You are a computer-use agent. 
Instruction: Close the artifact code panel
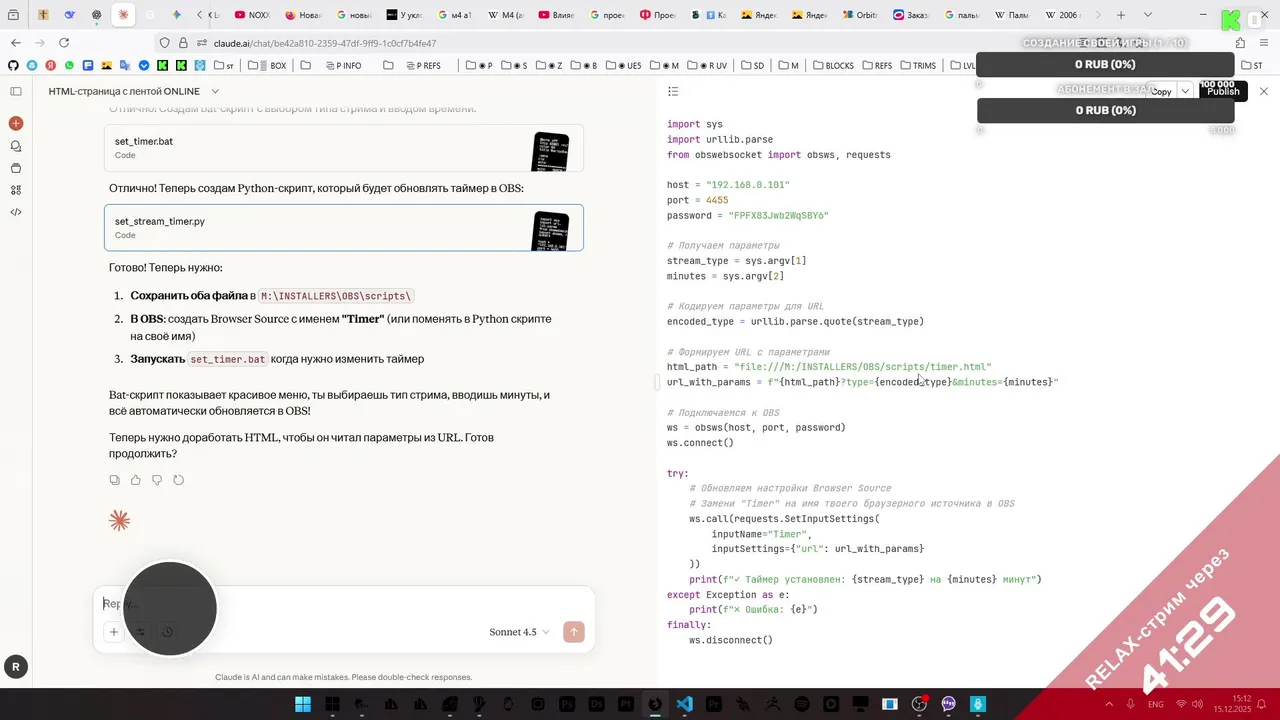click(x=1263, y=91)
